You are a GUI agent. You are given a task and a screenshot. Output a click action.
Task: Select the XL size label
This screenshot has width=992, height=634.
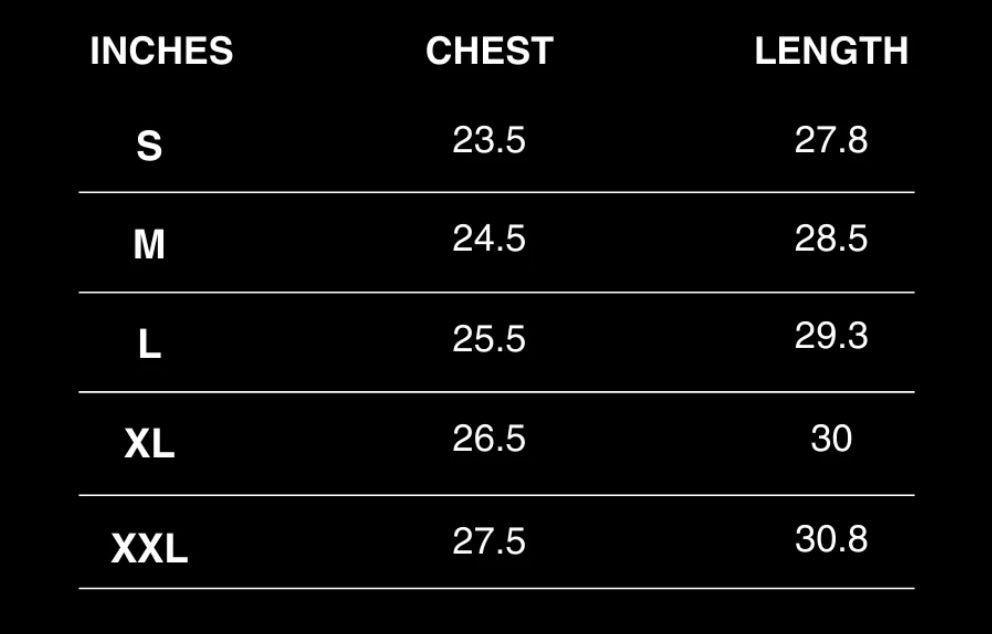149,444
